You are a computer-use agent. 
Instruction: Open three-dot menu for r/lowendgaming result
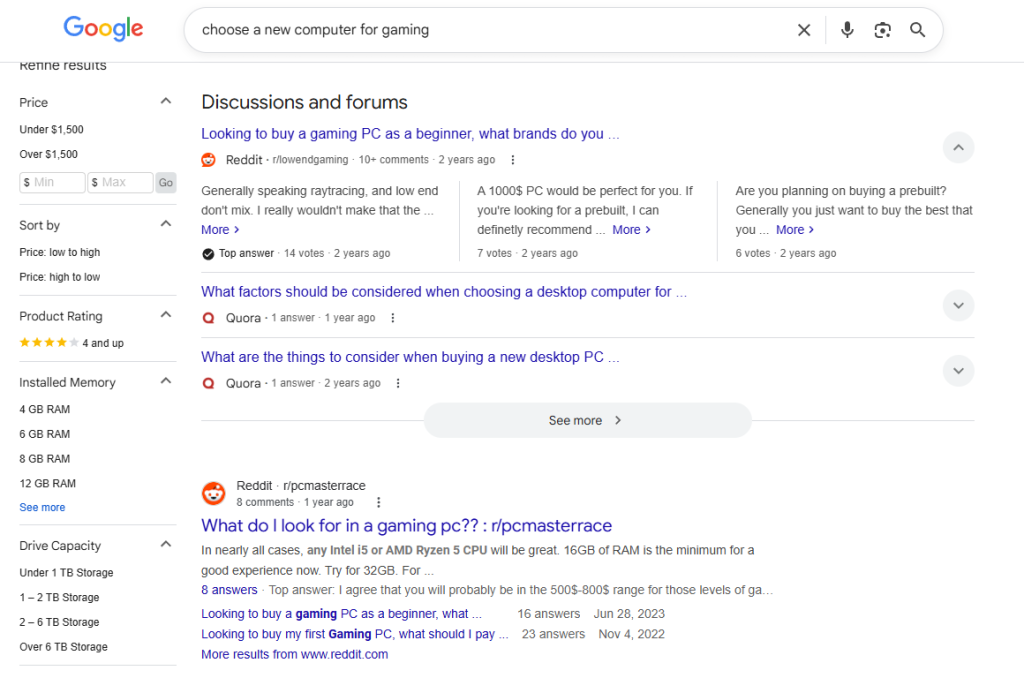click(x=513, y=160)
